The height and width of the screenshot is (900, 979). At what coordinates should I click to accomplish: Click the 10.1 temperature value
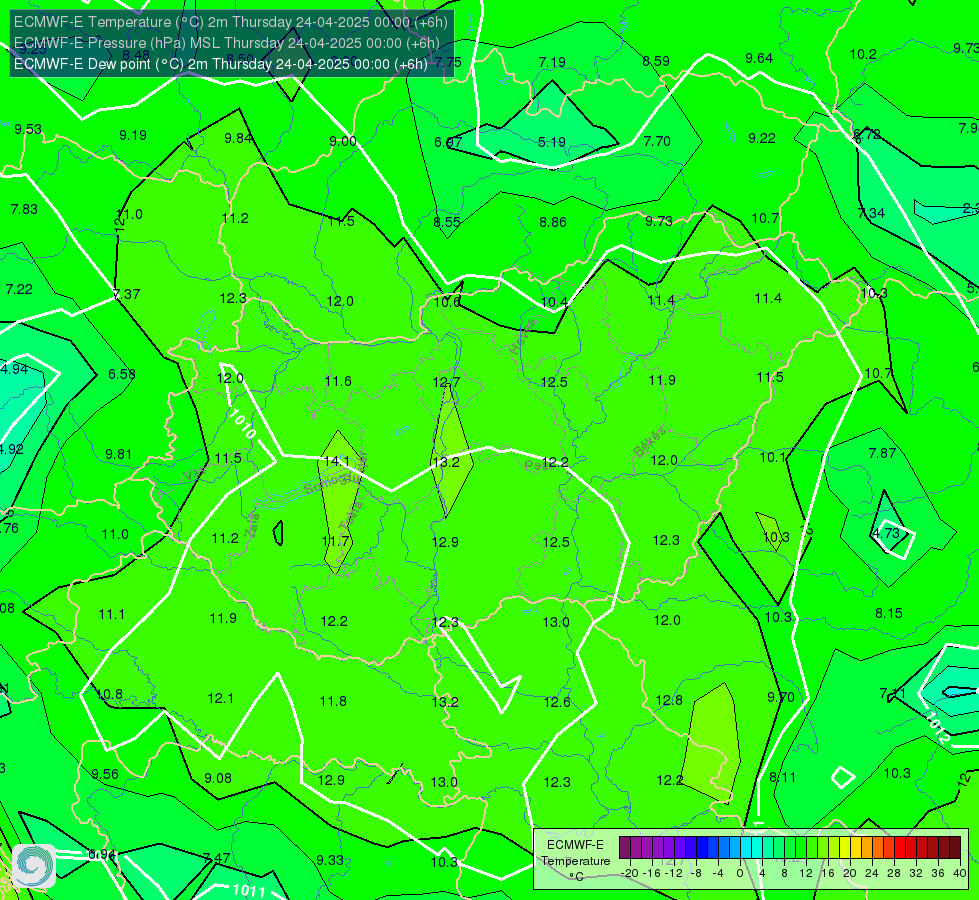773,457
